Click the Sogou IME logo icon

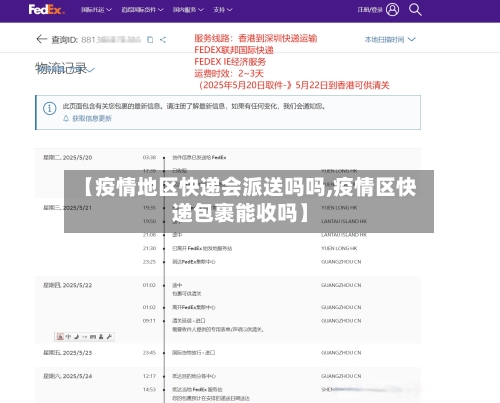[60, 337]
